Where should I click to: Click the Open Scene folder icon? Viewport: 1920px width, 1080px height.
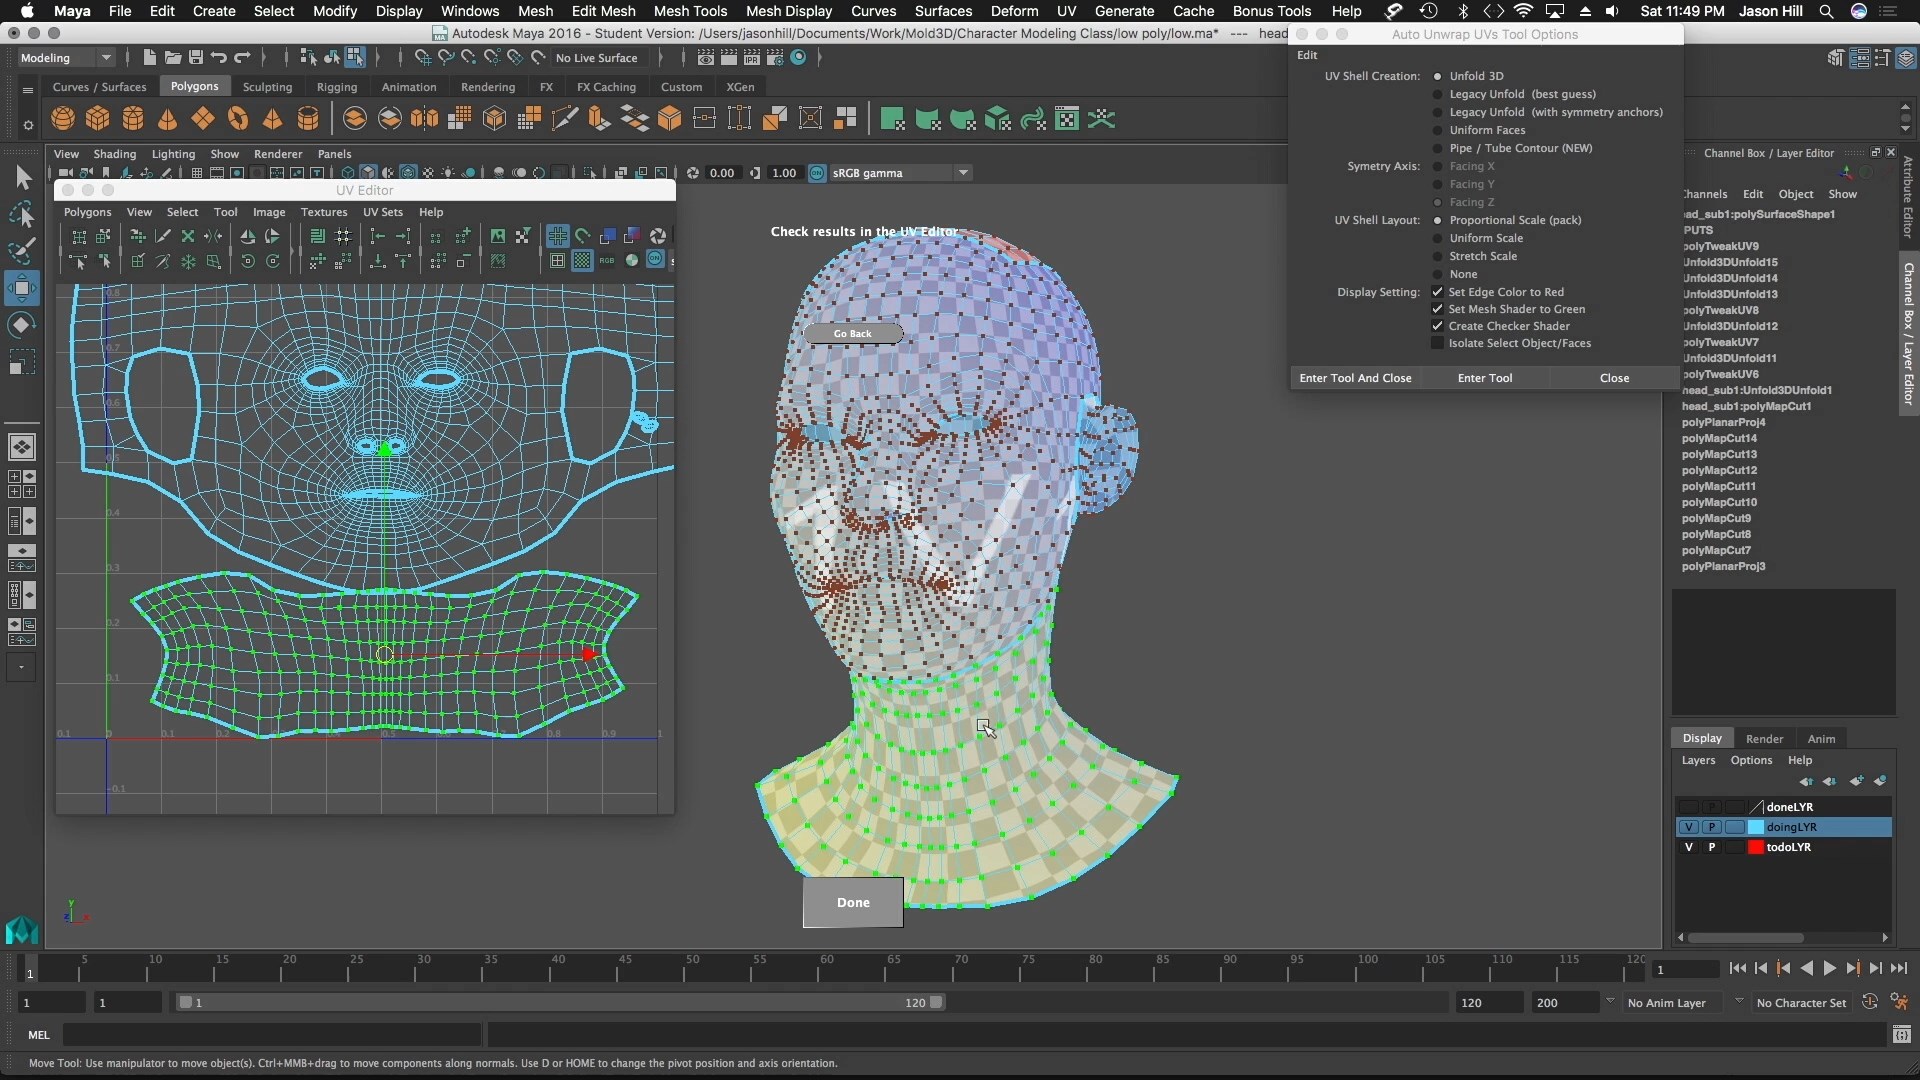(x=172, y=57)
